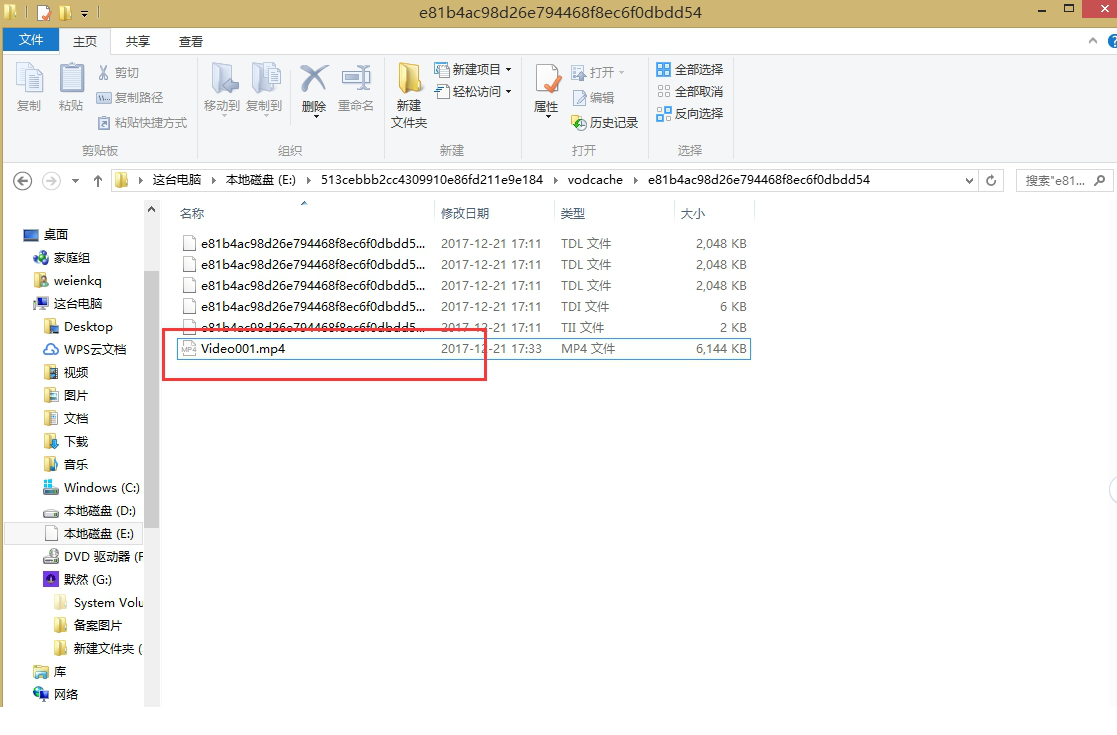1117x735 pixels.
Task: Open the View ribbon tab
Action: (191, 41)
